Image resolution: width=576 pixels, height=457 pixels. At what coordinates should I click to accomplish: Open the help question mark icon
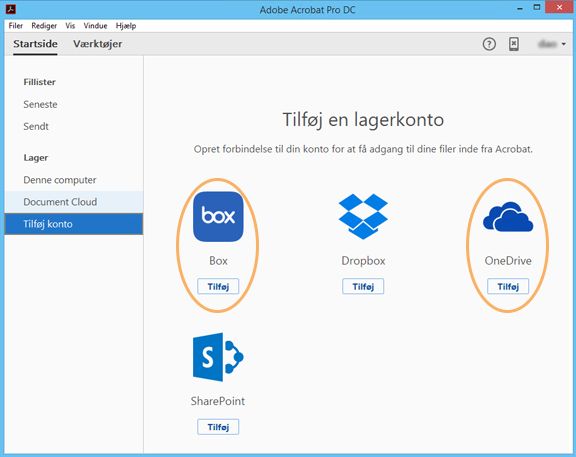[x=489, y=44]
